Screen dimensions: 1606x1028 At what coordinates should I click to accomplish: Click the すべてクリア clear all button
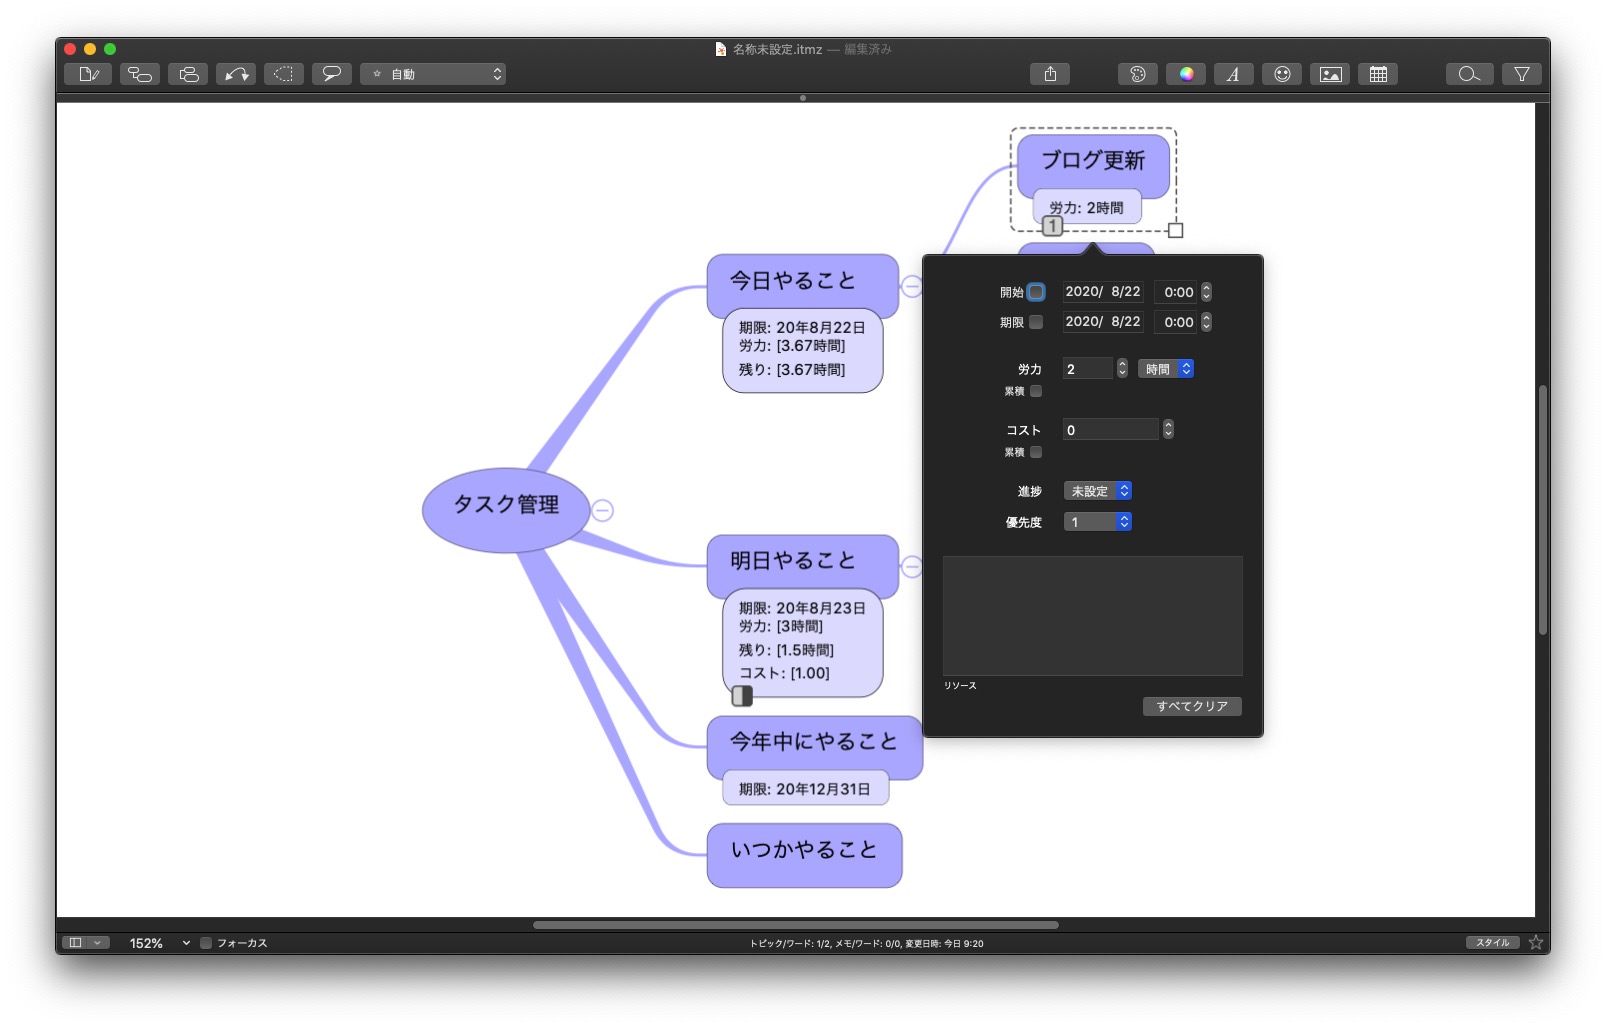tap(1191, 706)
